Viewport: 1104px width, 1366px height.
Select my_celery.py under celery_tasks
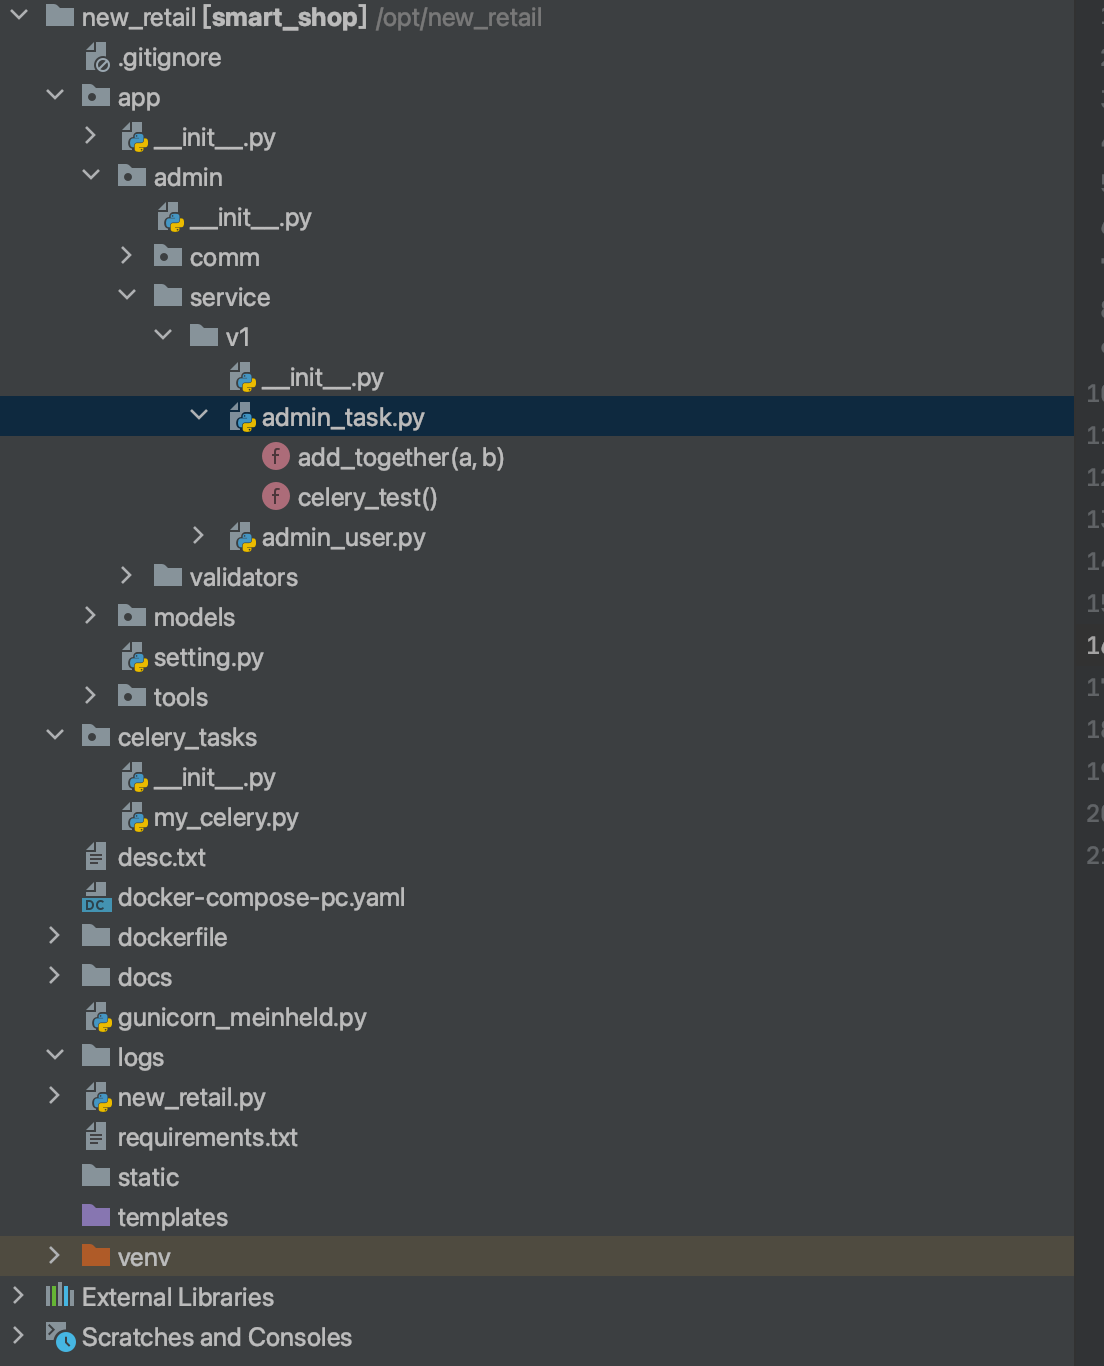click(227, 817)
